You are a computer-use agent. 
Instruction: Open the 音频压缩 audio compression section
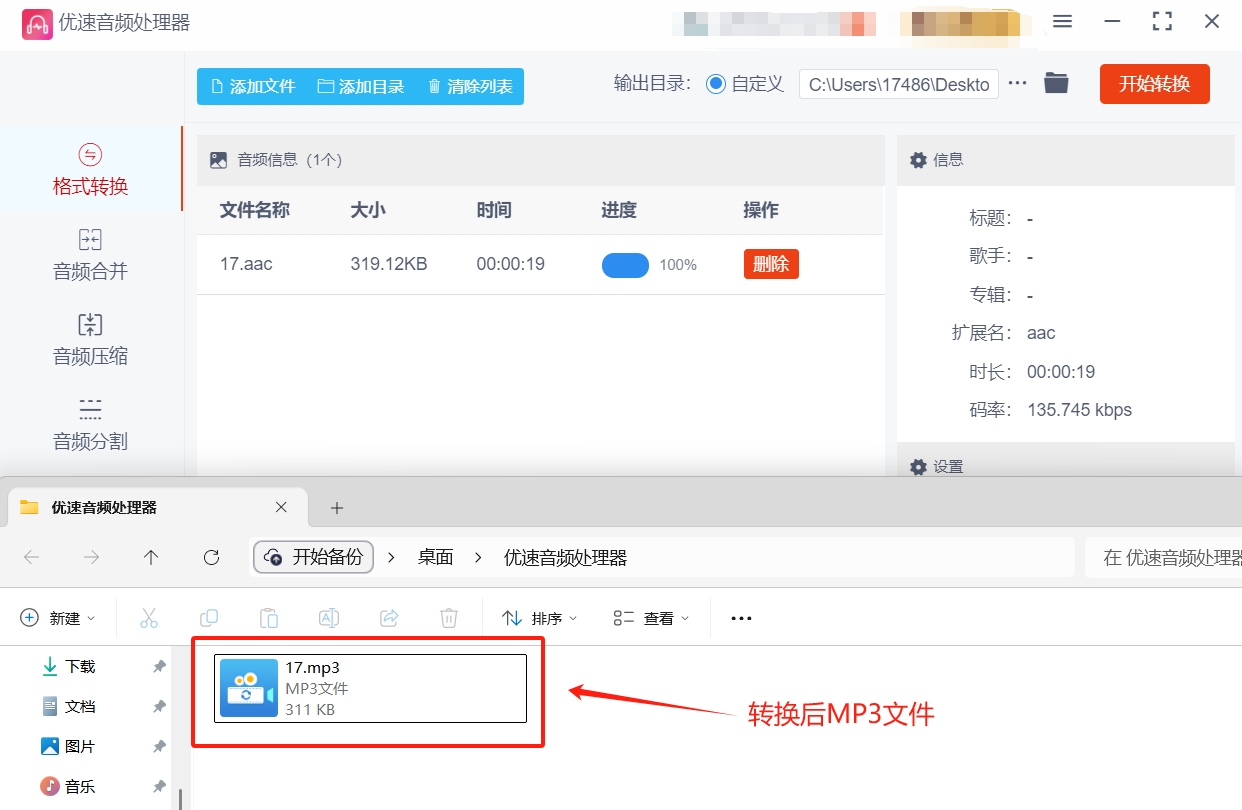tap(90, 339)
